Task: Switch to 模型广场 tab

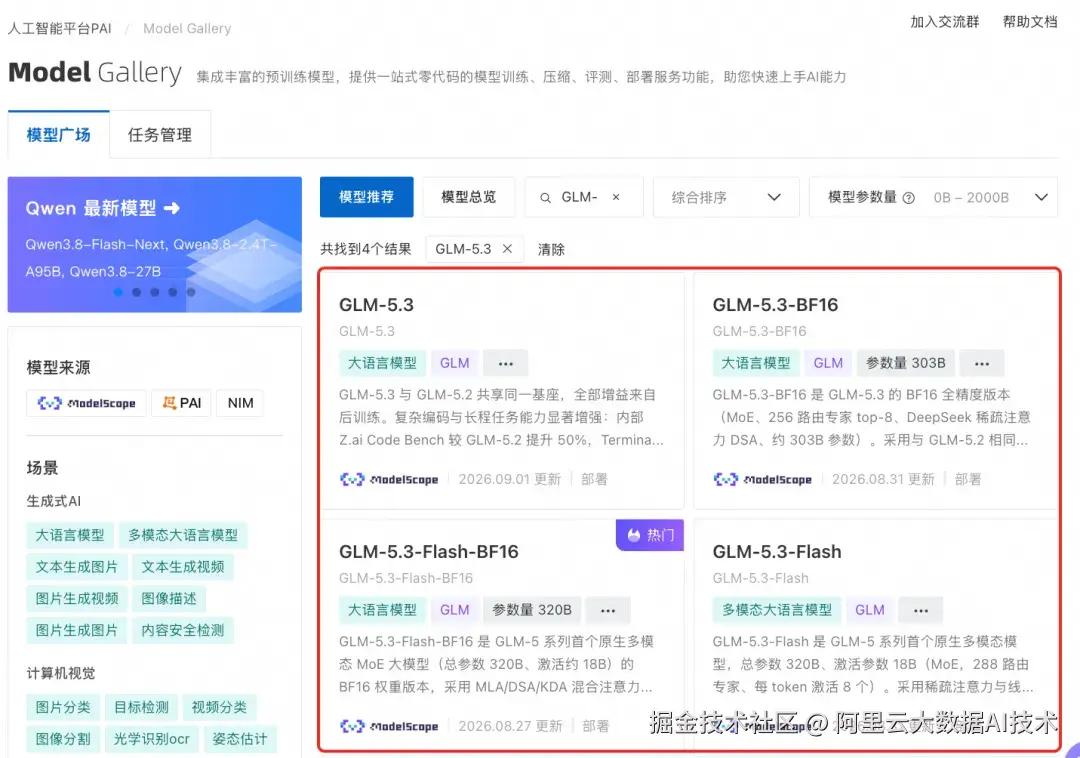Action: pyautogui.click(x=59, y=135)
